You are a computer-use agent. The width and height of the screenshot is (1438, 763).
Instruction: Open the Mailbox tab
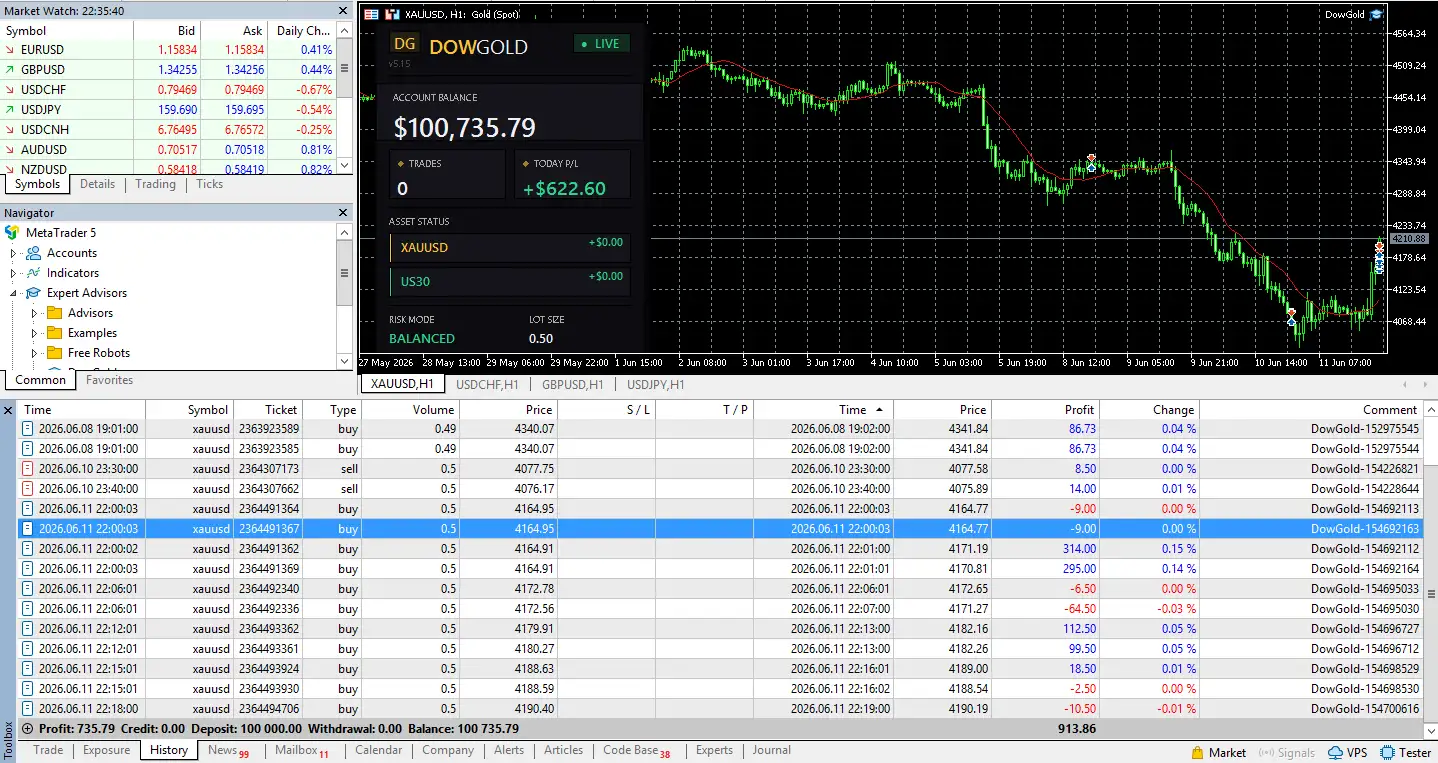(301, 750)
